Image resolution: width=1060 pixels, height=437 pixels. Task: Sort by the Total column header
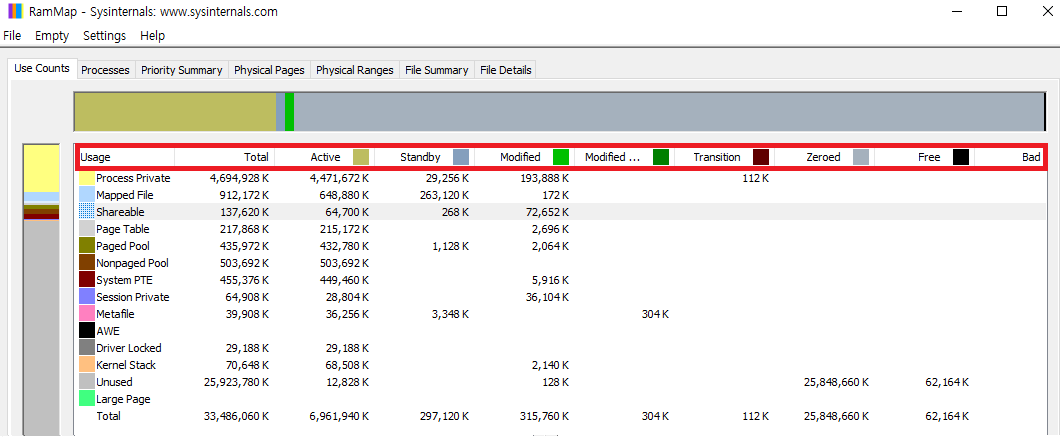tap(224, 157)
